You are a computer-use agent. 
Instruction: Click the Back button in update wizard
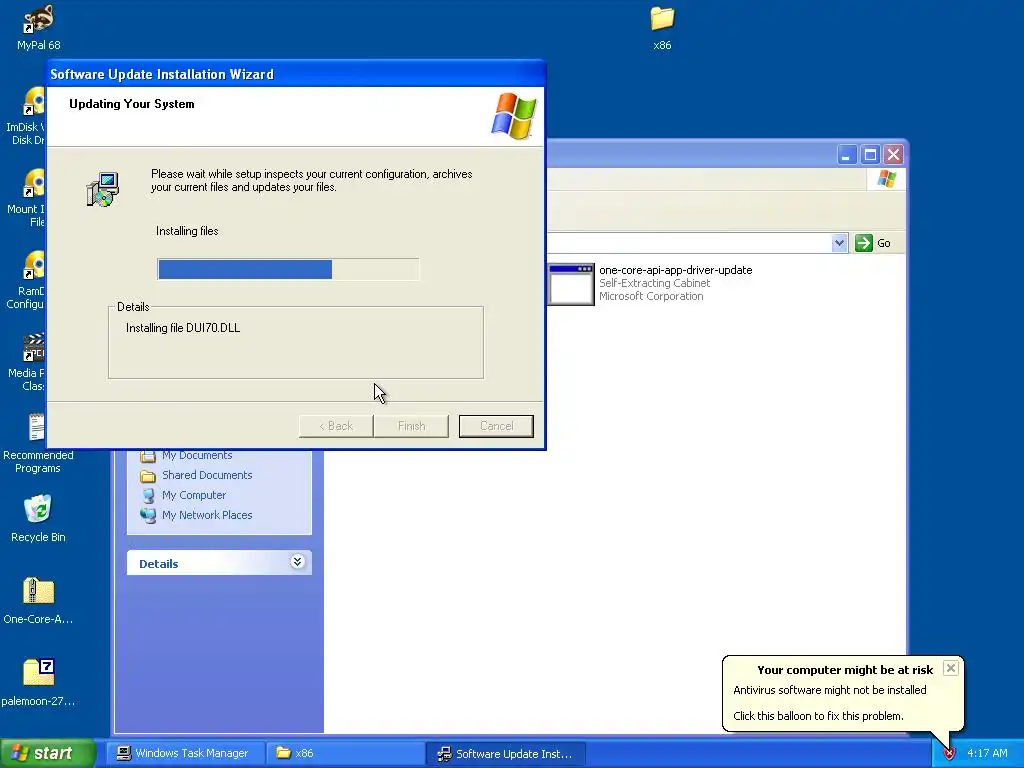pyautogui.click(x=336, y=426)
